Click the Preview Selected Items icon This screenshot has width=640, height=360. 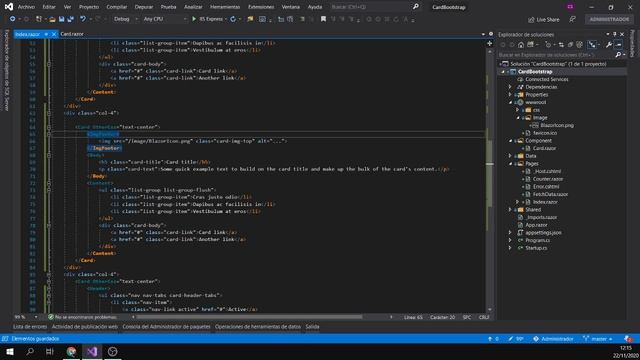[x=619, y=44]
